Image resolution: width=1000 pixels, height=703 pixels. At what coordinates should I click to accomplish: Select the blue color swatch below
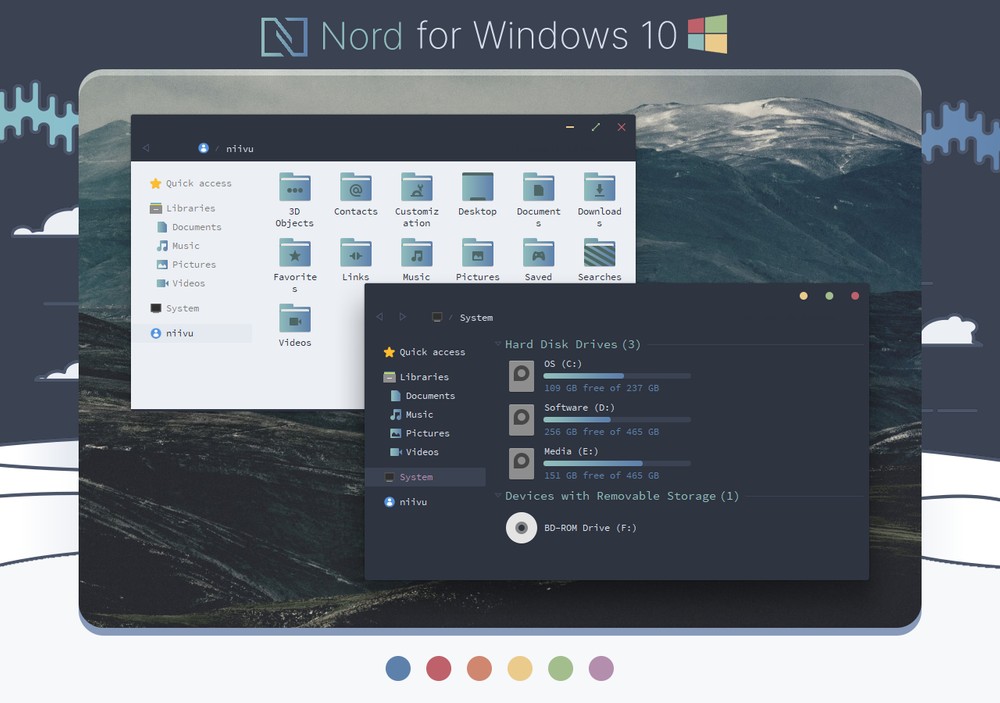click(398, 668)
